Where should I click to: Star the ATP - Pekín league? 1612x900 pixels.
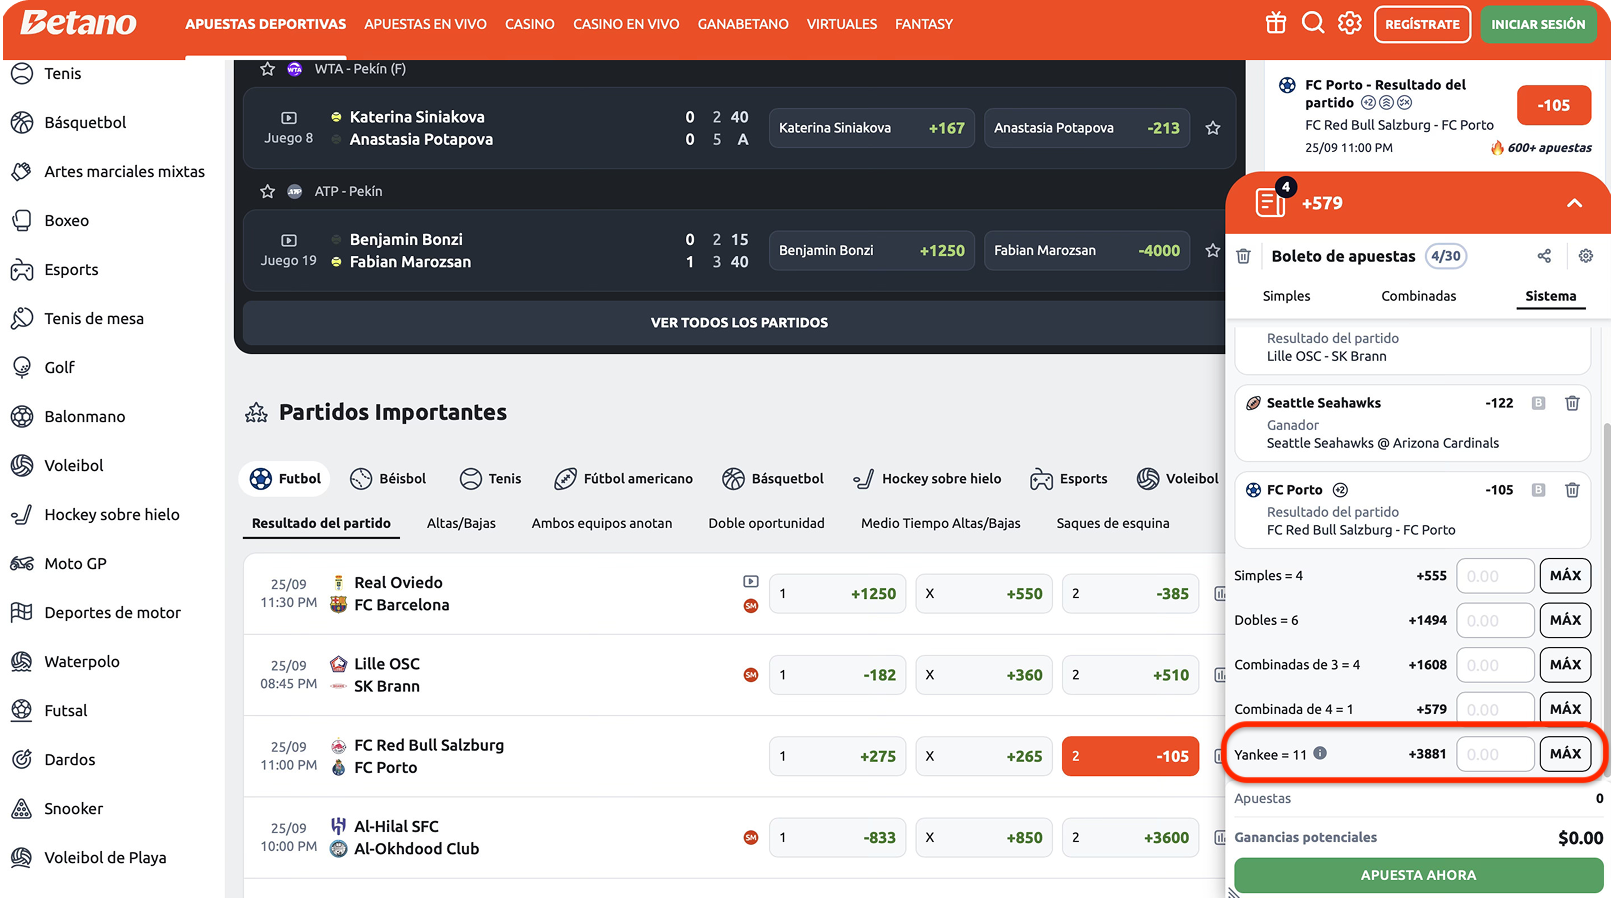point(267,191)
